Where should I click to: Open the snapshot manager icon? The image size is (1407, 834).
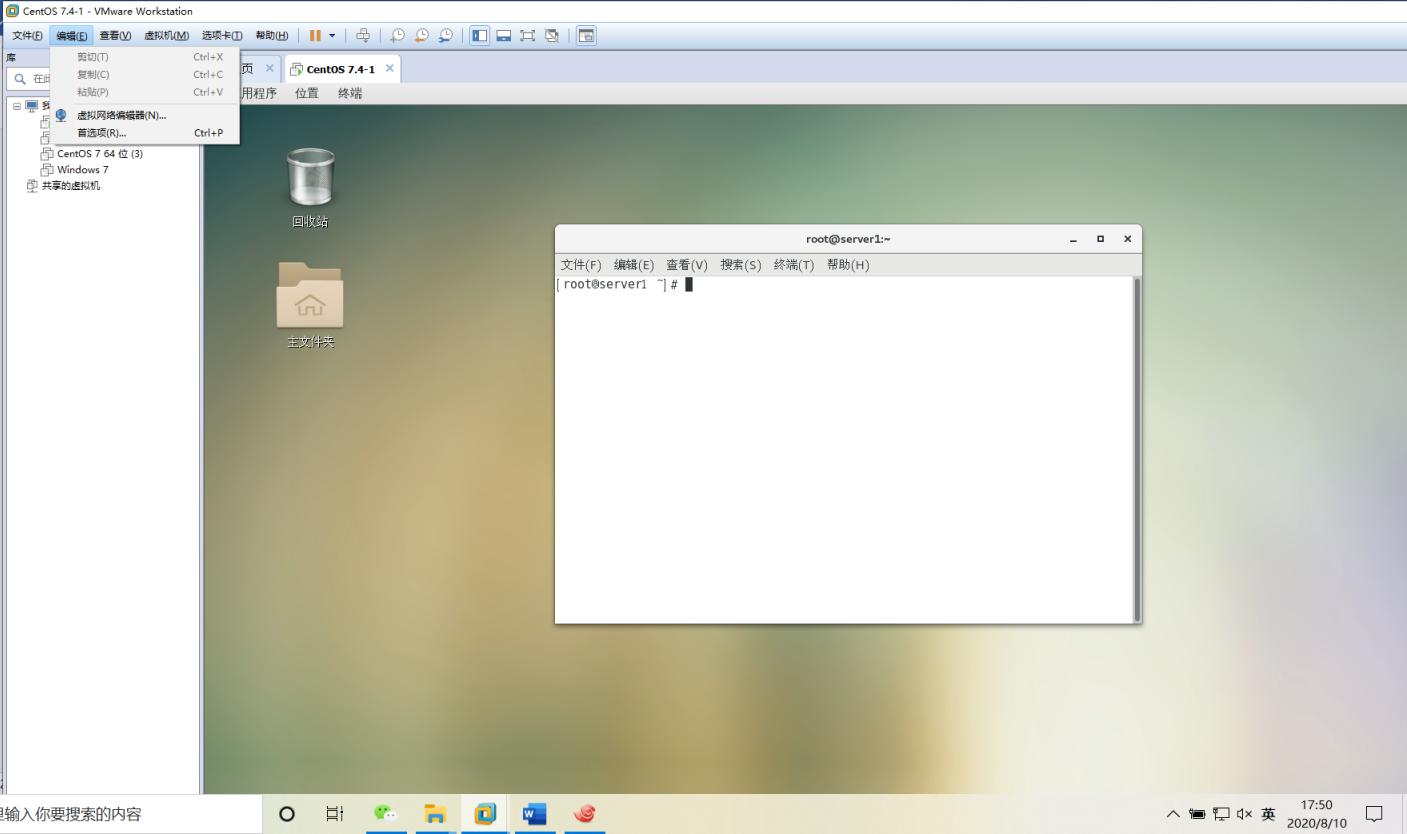pyautogui.click(x=445, y=36)
